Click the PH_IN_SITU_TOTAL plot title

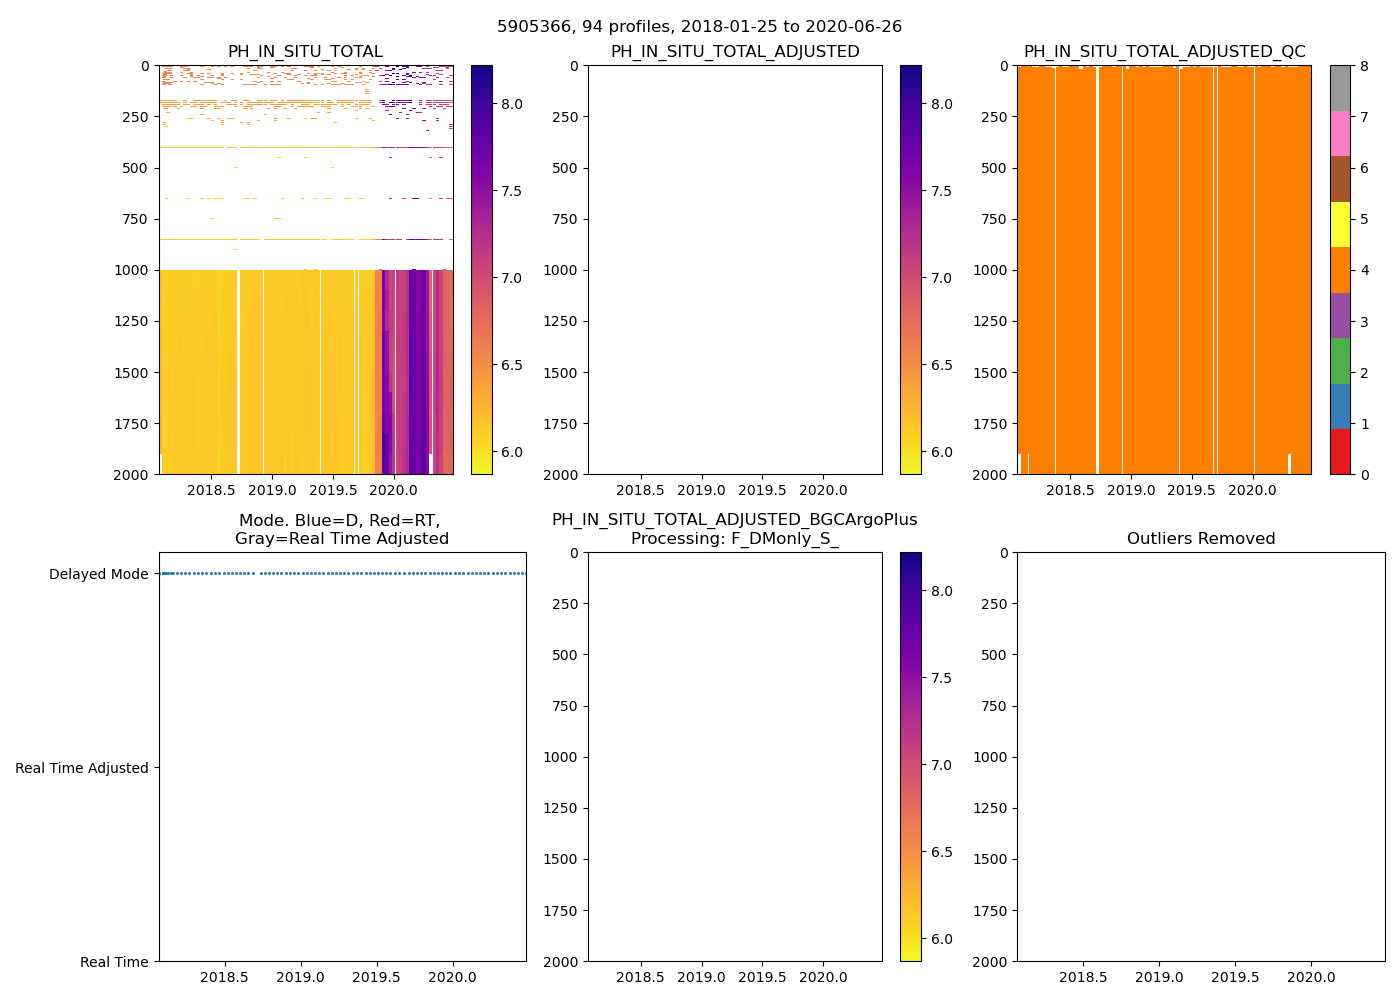point(305,52)
